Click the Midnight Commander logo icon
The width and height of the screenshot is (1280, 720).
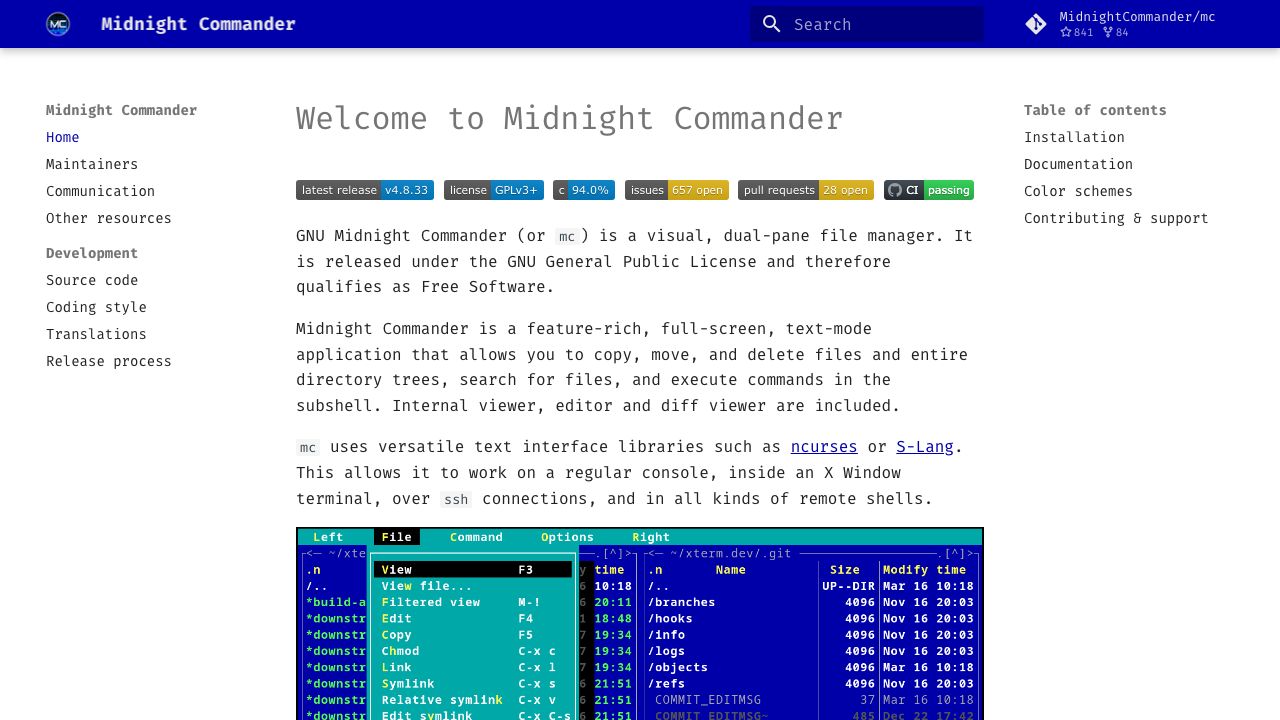pyautogui.click(x=58, y=24)
